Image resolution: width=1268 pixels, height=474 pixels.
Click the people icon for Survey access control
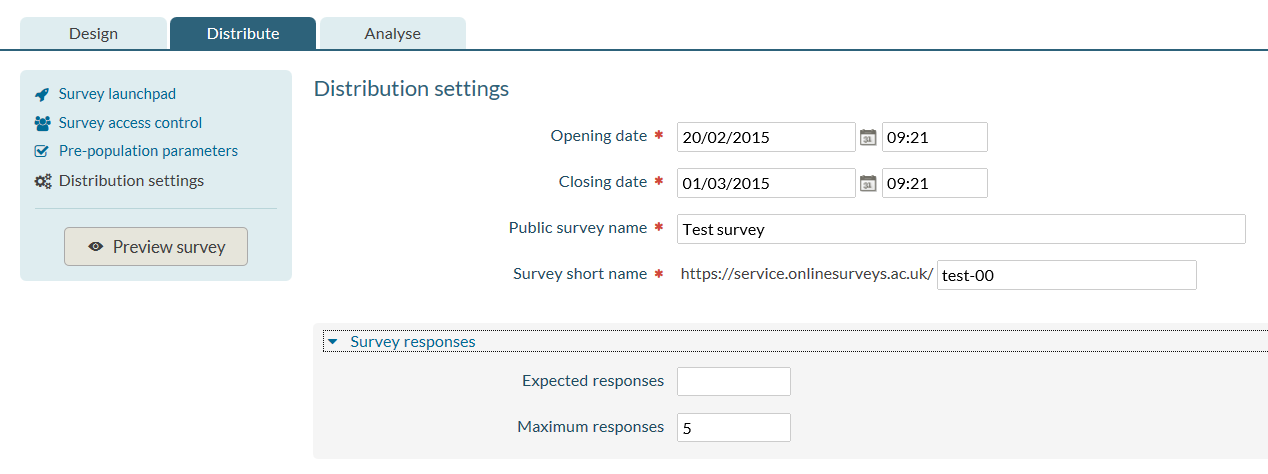click(42, 123)
